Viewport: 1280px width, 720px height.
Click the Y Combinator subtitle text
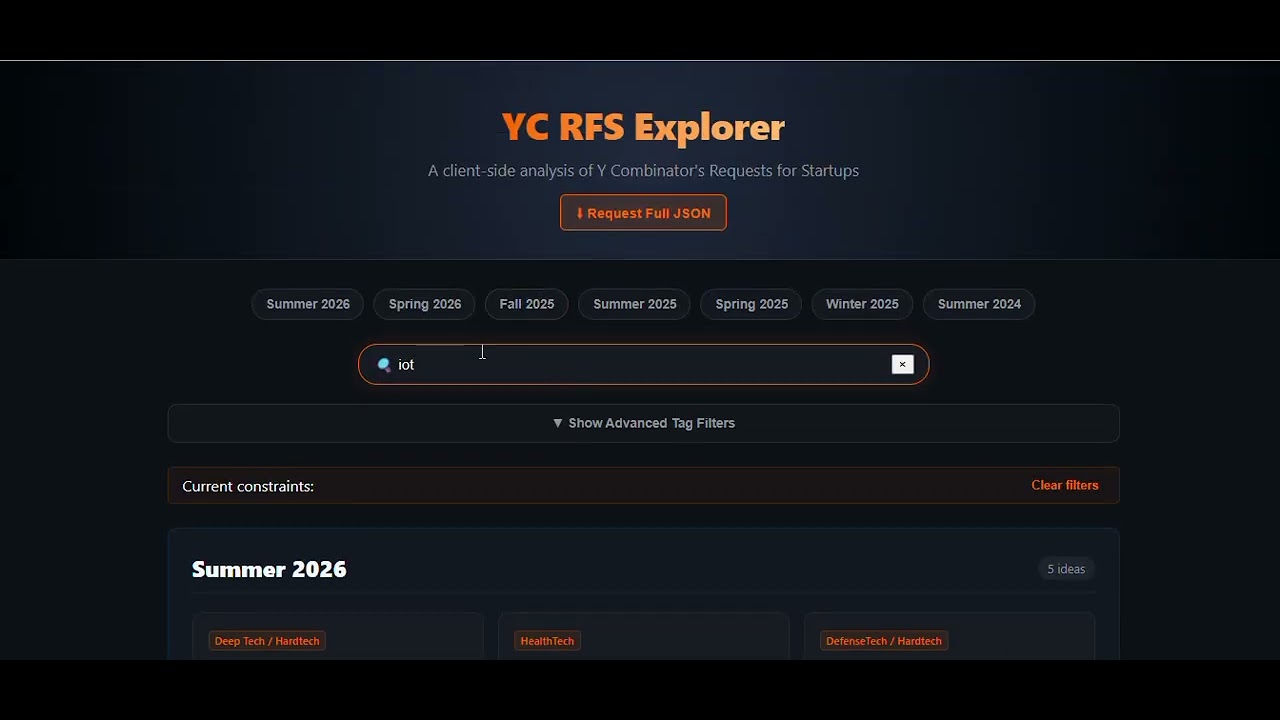pos(643,170)
